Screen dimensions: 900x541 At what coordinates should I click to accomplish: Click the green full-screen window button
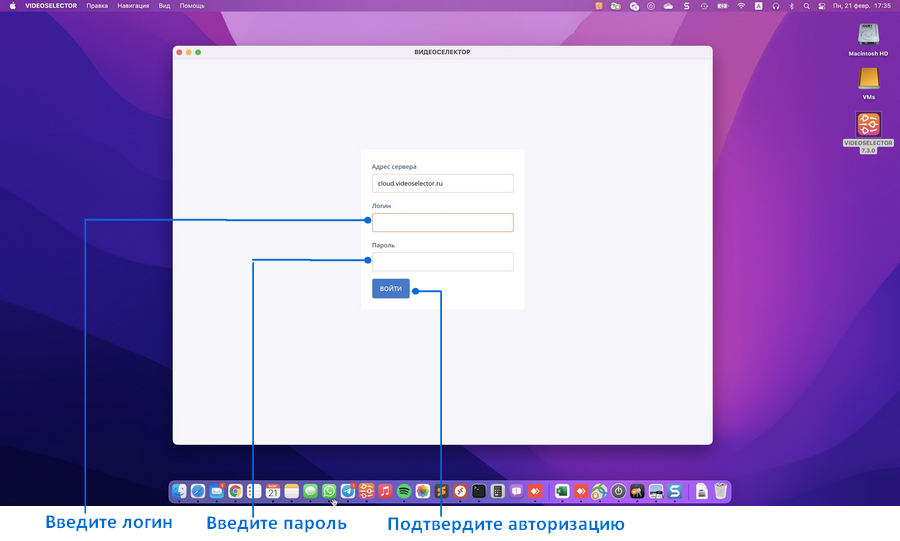point(198,52)
